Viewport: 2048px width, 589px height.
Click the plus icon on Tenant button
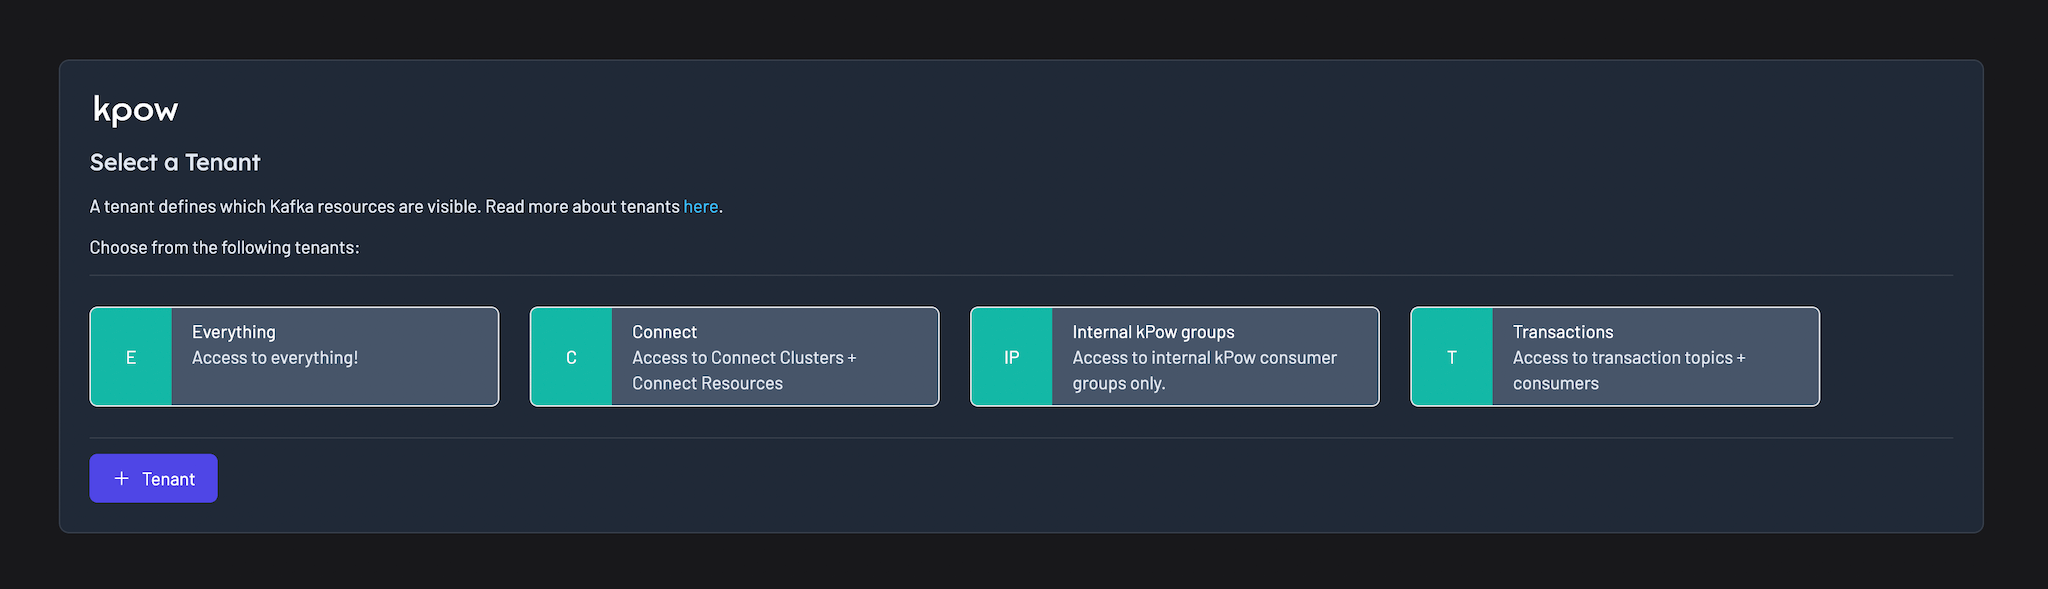pos(122,479)
